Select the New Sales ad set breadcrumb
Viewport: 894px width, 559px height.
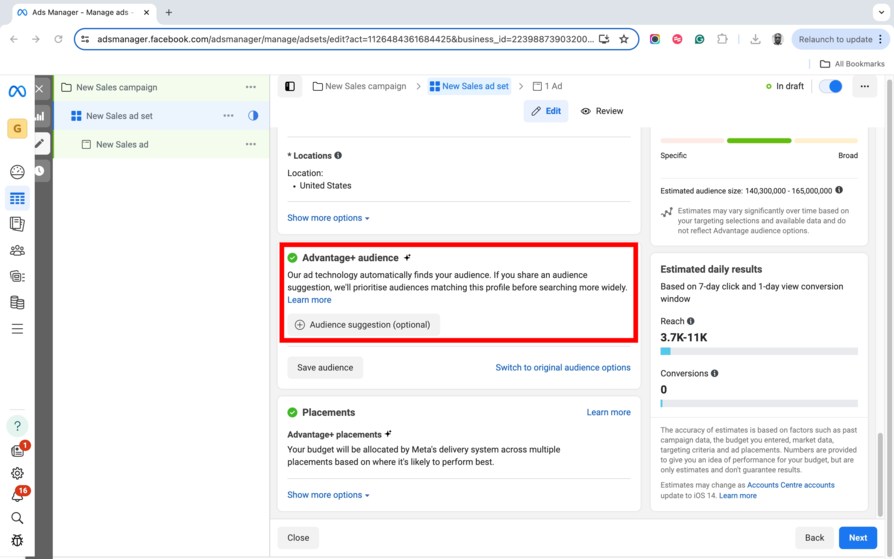pyautogui.click(x=469, y=86)
